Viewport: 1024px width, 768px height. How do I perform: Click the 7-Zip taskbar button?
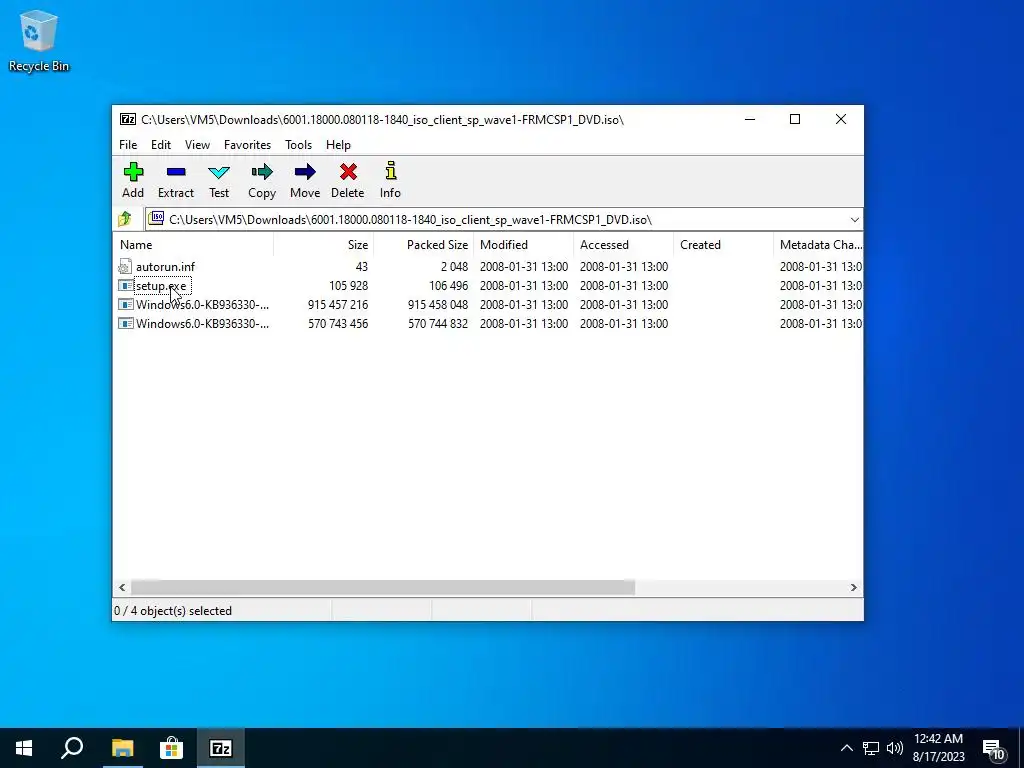[x=220, y=748]
